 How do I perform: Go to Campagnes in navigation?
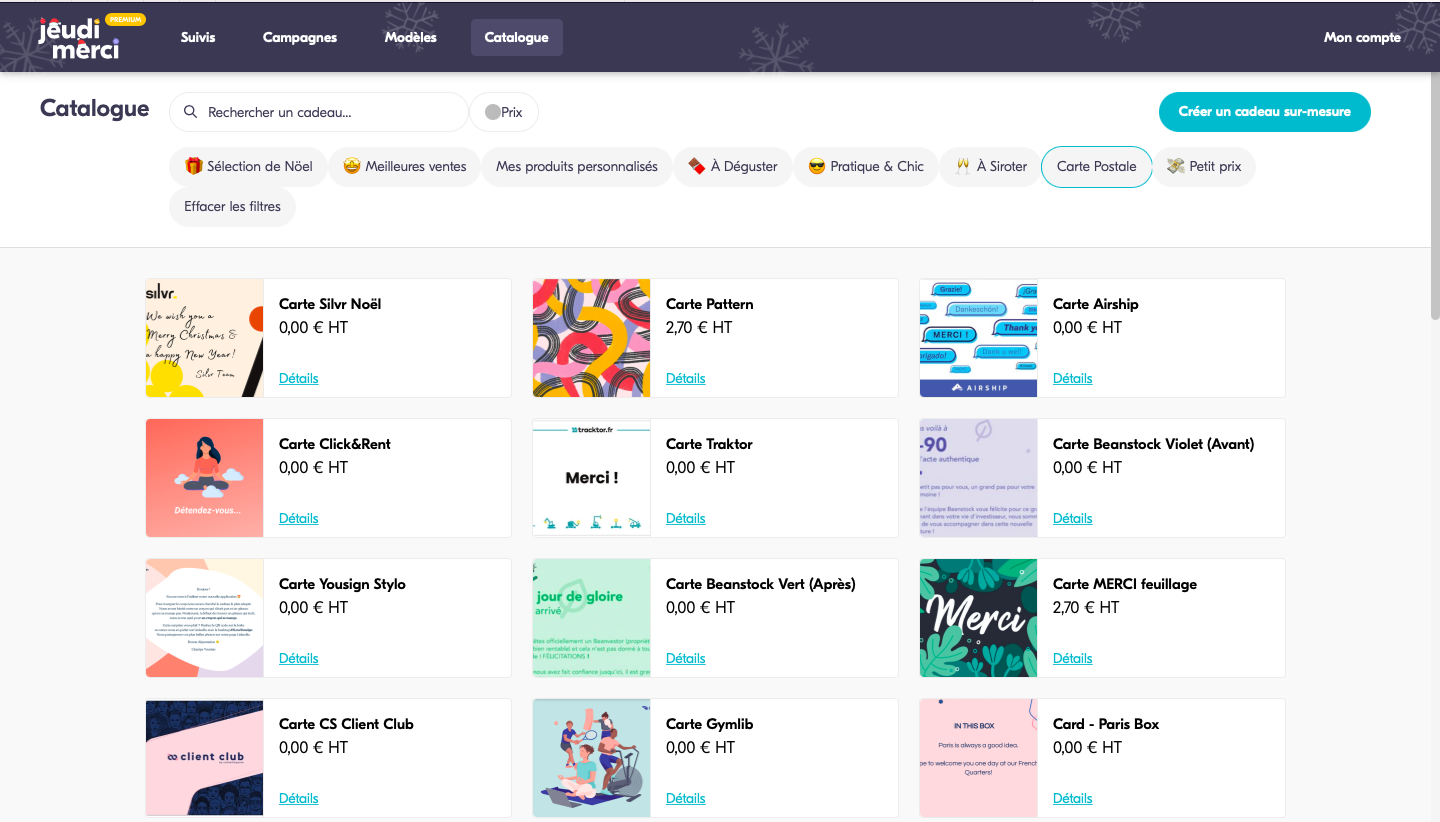tap(300, 37)
